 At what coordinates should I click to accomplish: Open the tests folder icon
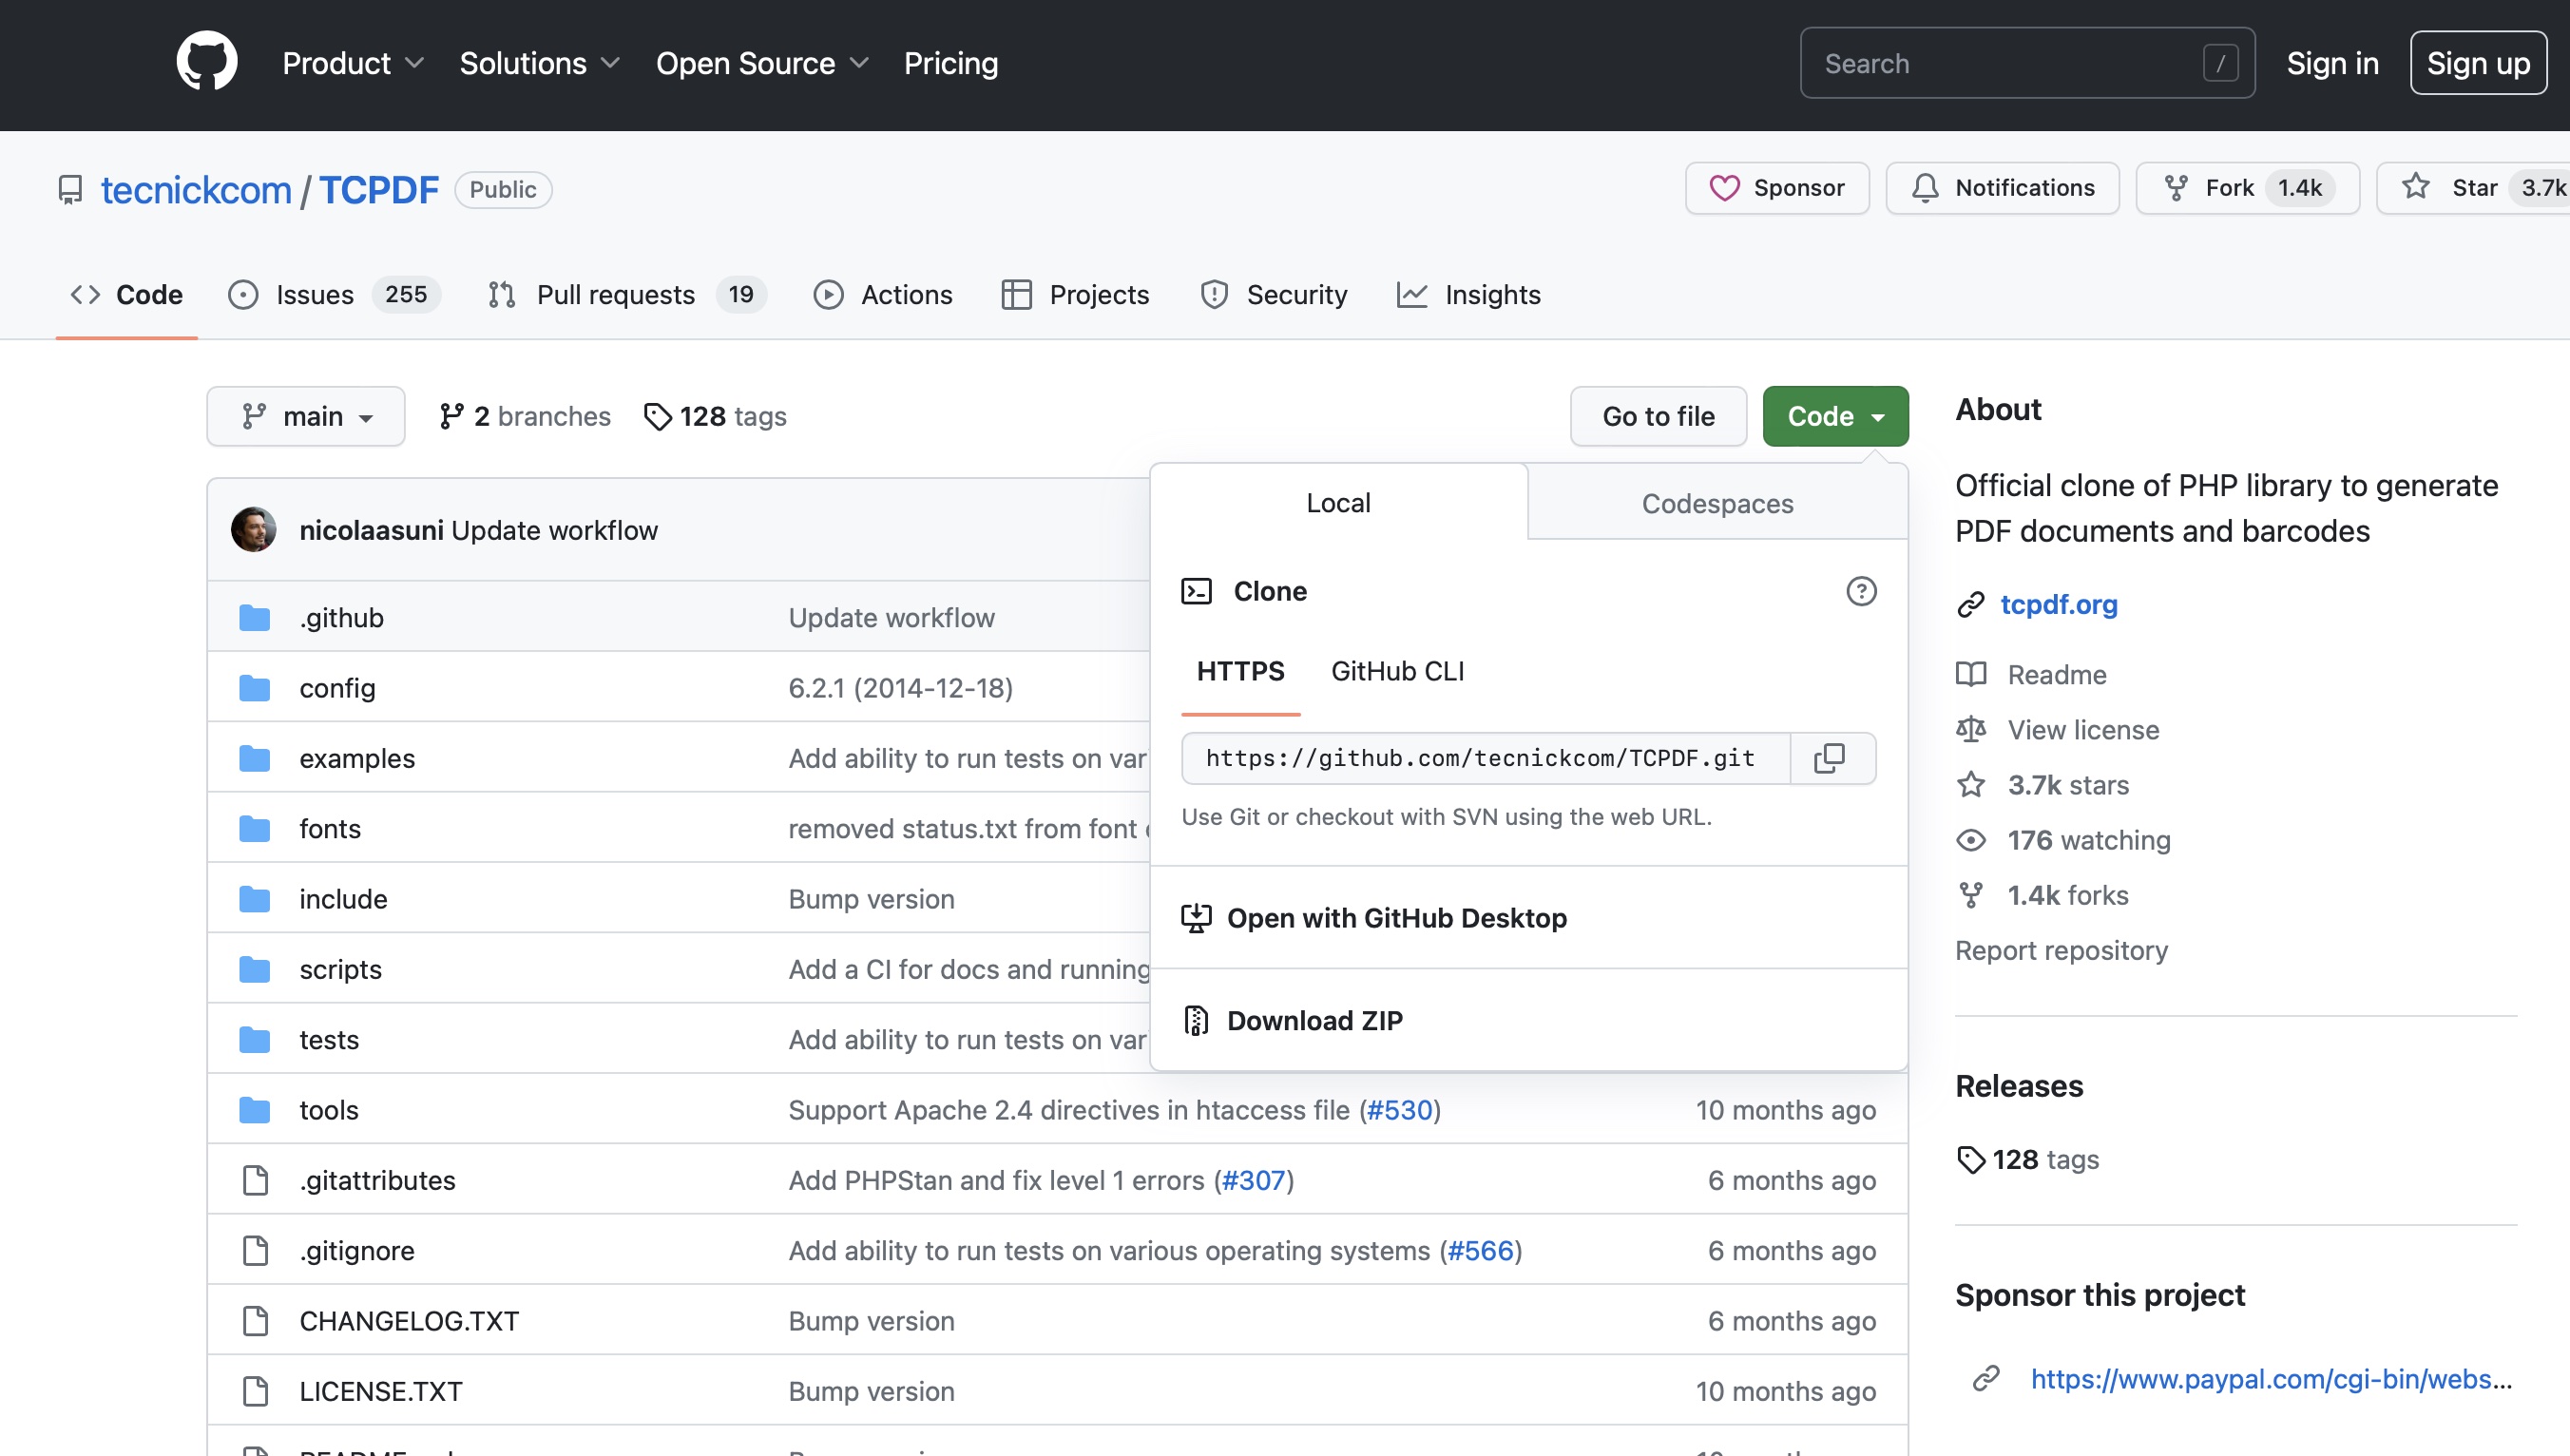[255, 1040]
